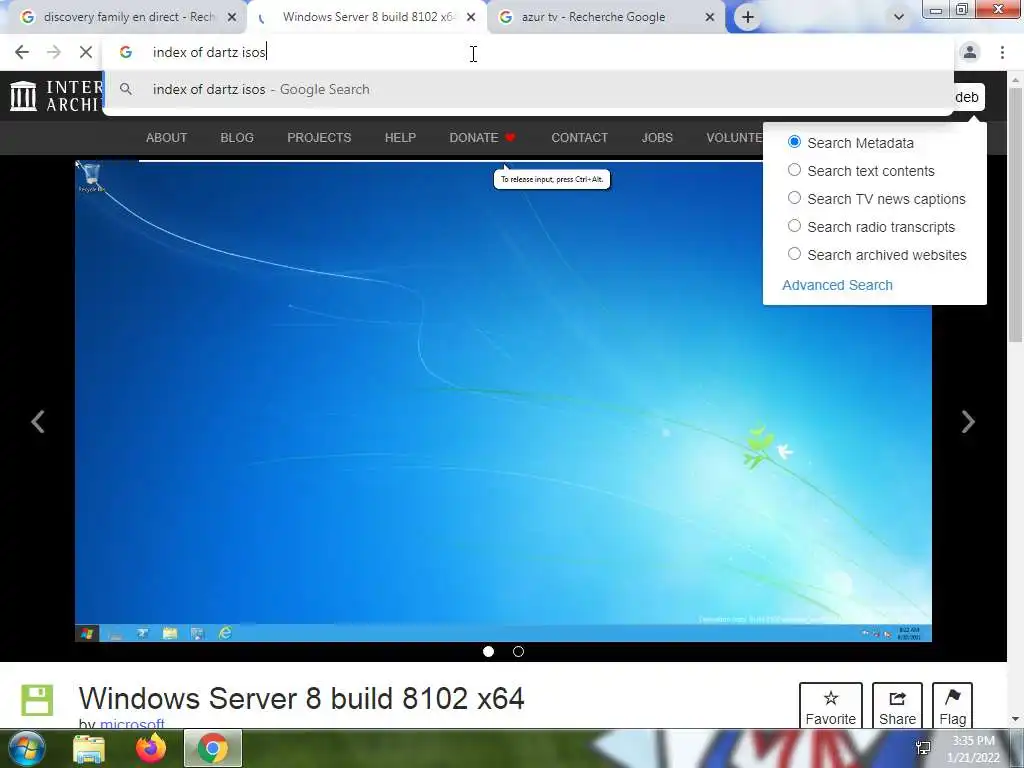Open the Windows Start orb
Viewport: 1024px width, 768px height.
coord(27,748)
